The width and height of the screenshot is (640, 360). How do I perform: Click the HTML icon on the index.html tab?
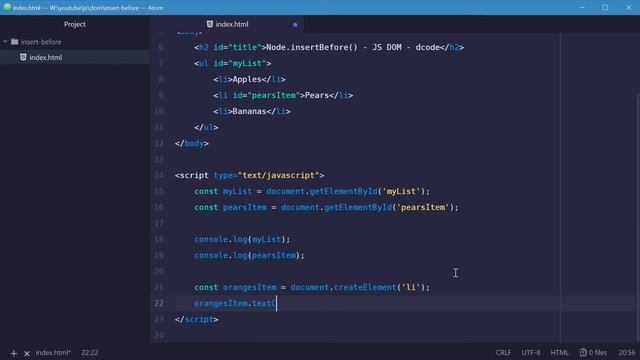tap(210, 24)
